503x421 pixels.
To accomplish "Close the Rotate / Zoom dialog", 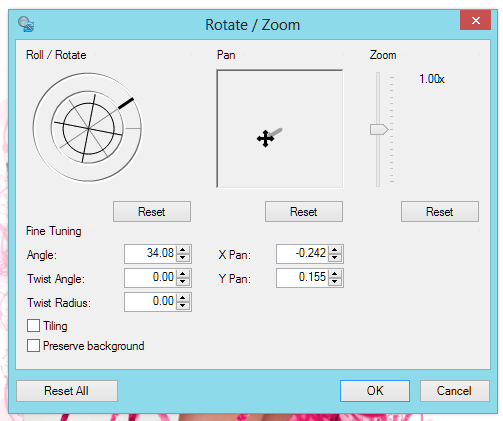I will point(475,20).
